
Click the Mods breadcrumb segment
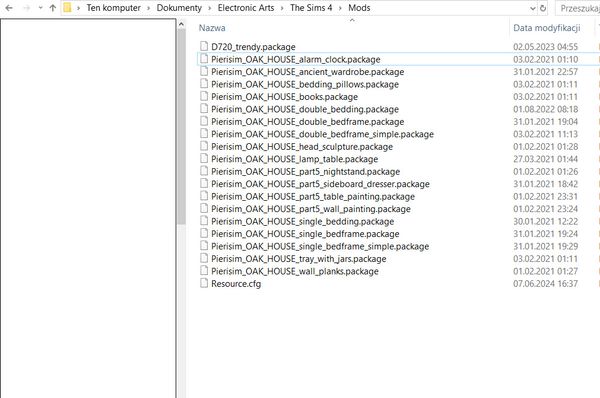pyautogui.click(x=359, y=8)
